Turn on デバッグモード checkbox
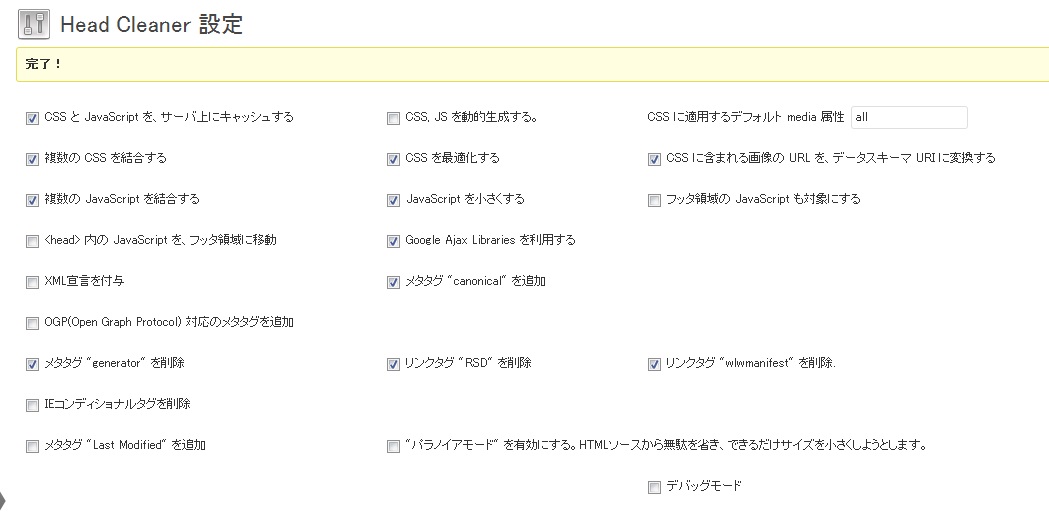 [655, 487]
